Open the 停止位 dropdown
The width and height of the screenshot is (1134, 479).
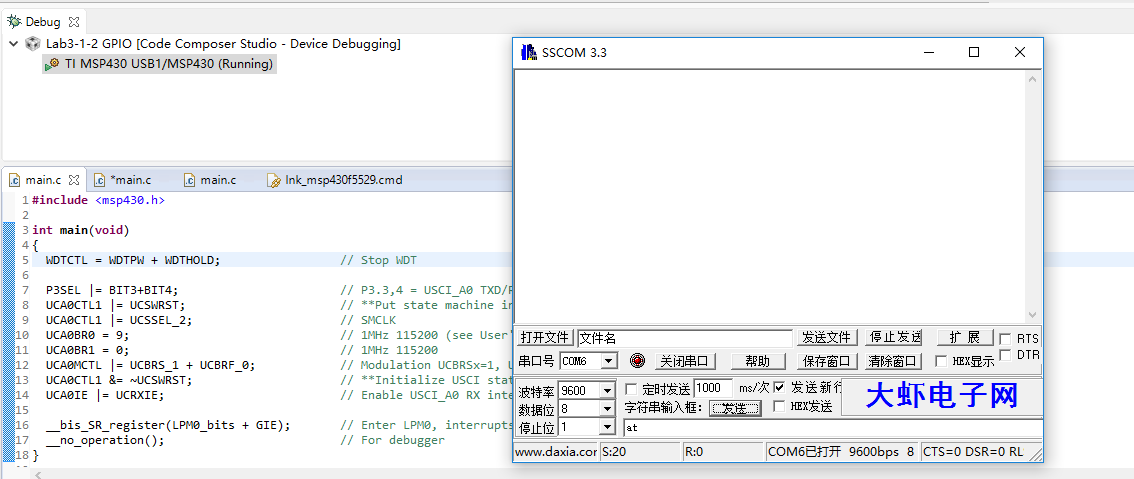coord(608,428)
